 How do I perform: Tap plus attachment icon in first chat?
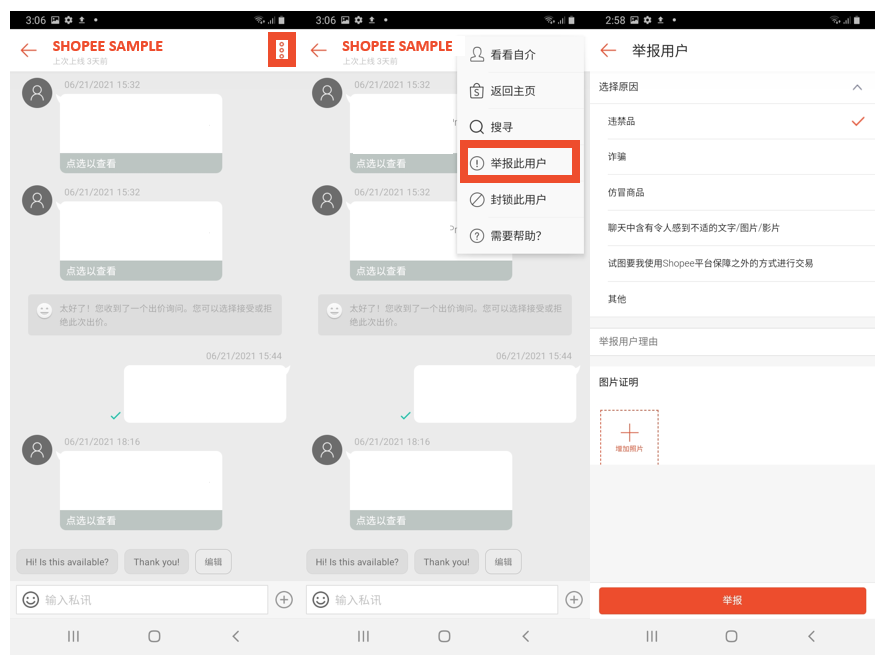tap(284, 599)
